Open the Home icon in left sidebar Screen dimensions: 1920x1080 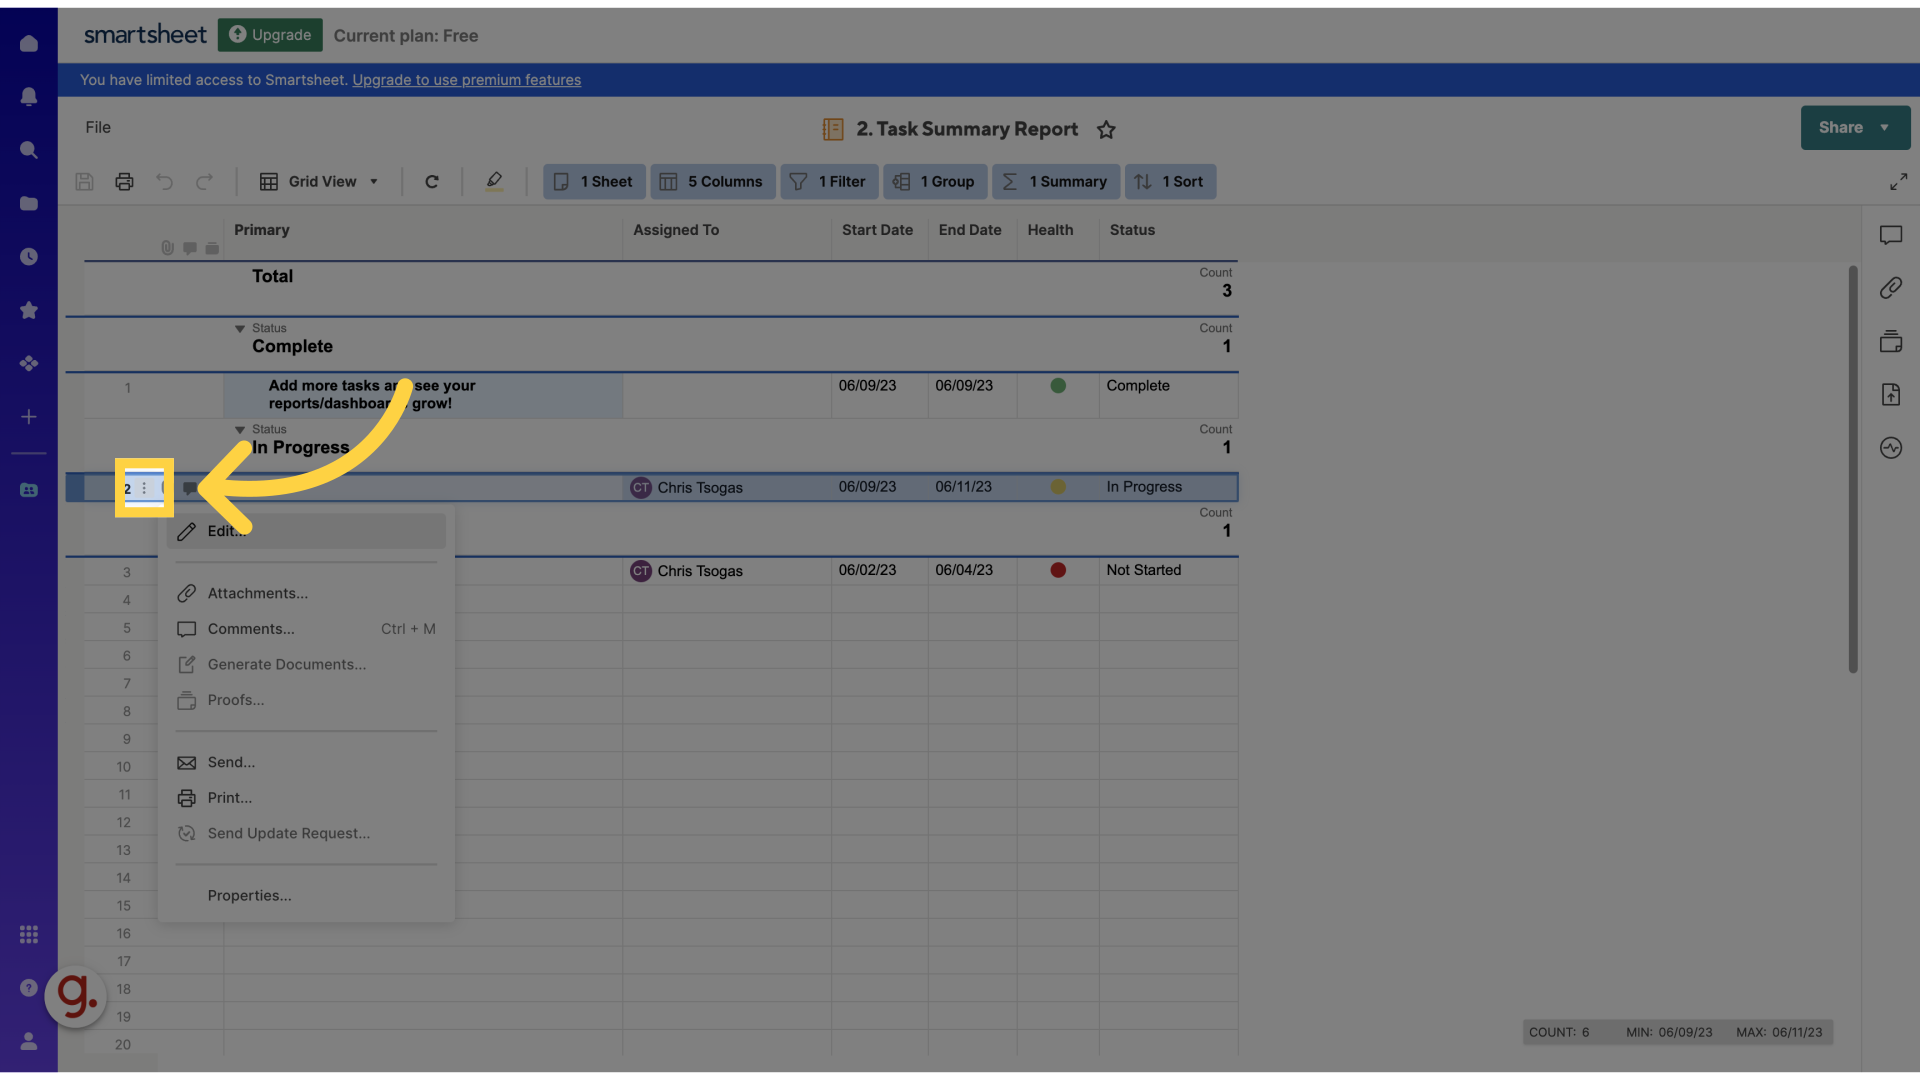pos(29,43)
